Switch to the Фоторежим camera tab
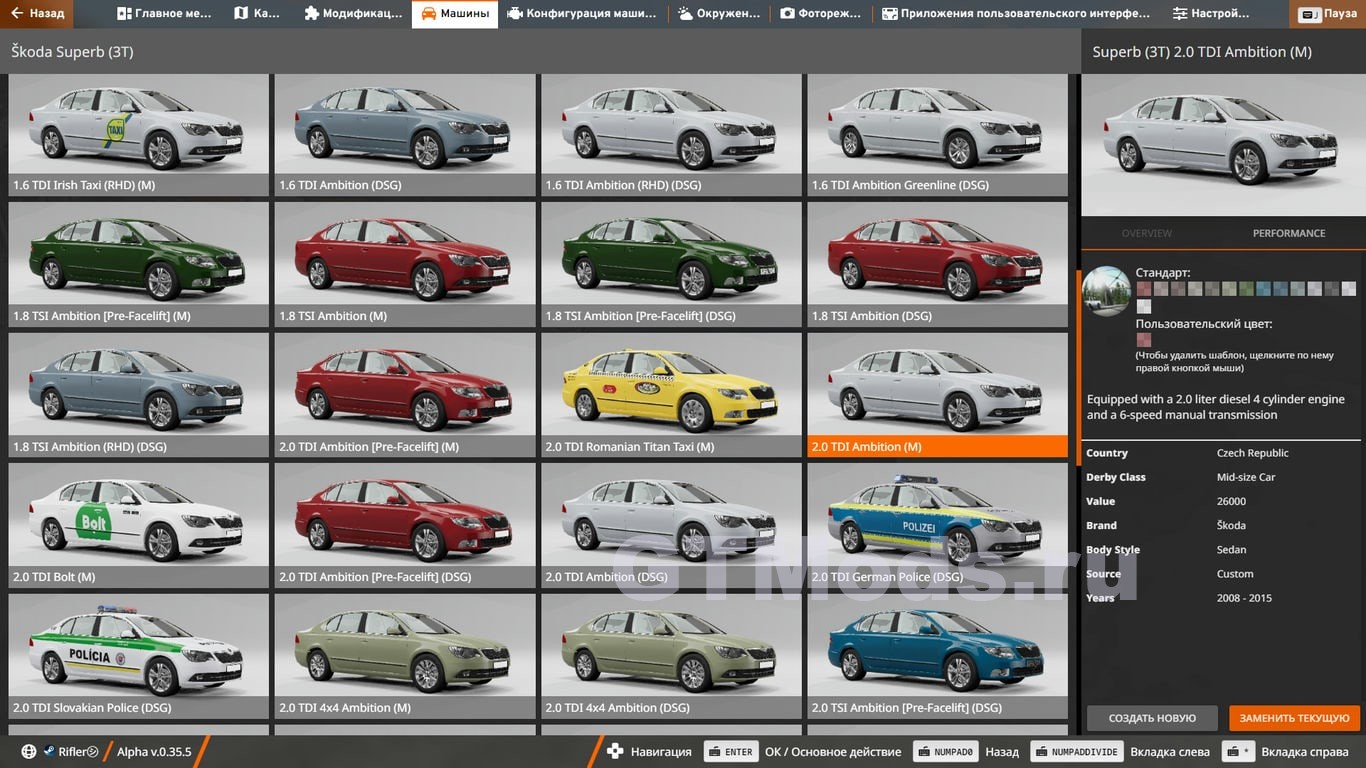 coord(821,14)
